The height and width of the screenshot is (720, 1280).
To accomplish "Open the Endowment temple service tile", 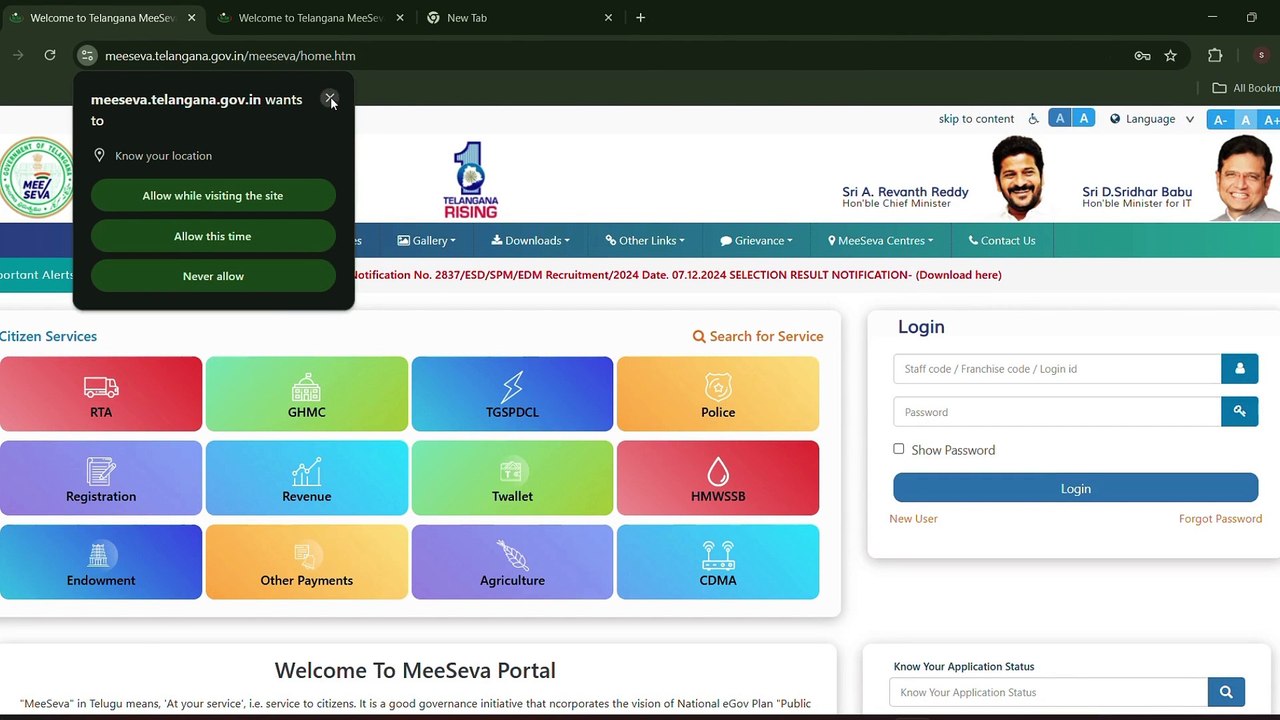I will click(x=101, y=562).
